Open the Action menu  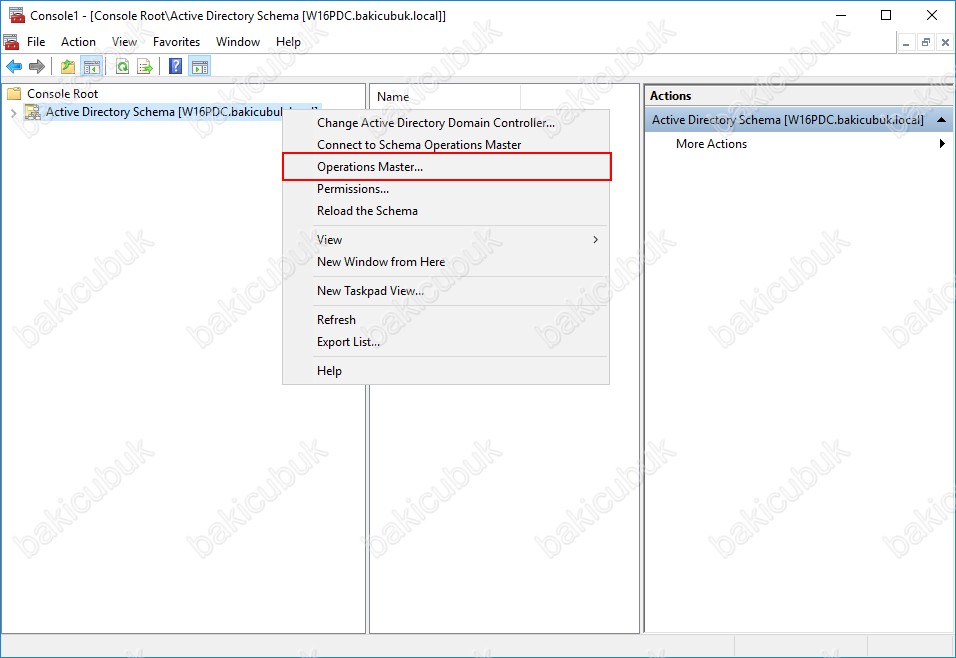78,41
